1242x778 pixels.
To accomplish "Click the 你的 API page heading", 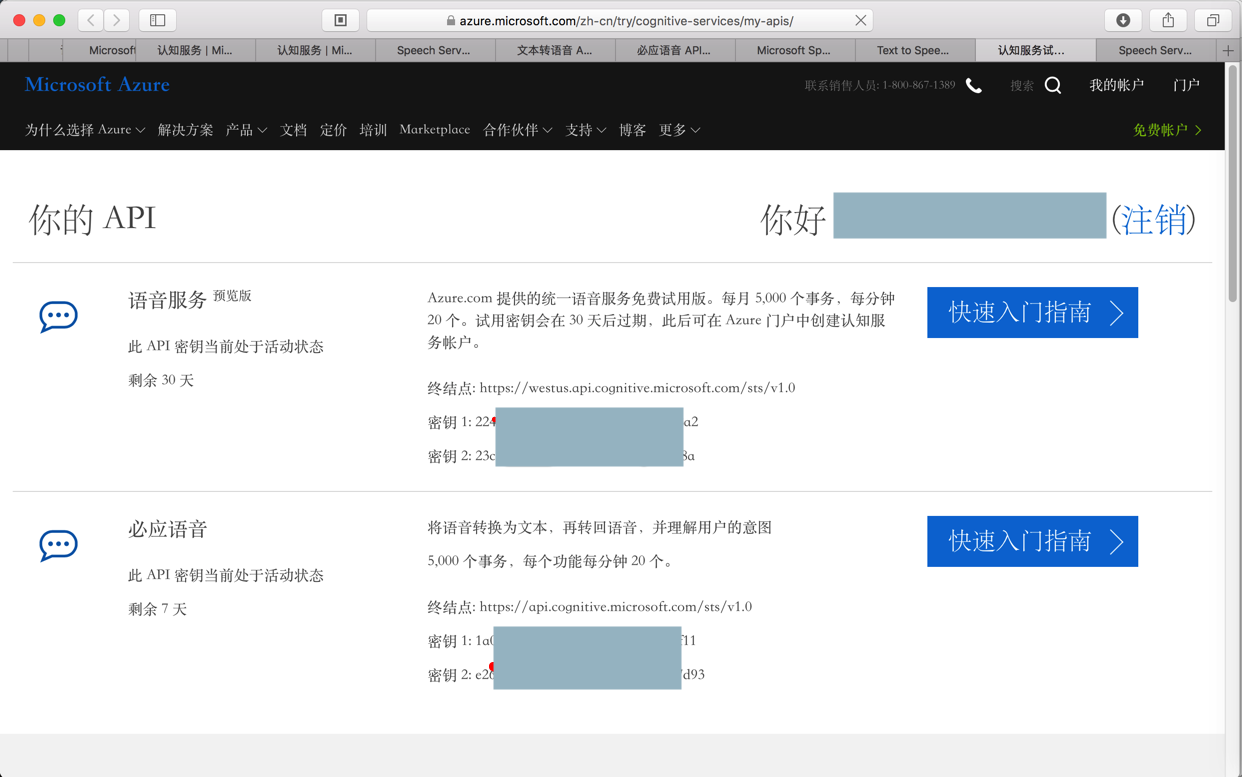I will (x=92, y=219).
